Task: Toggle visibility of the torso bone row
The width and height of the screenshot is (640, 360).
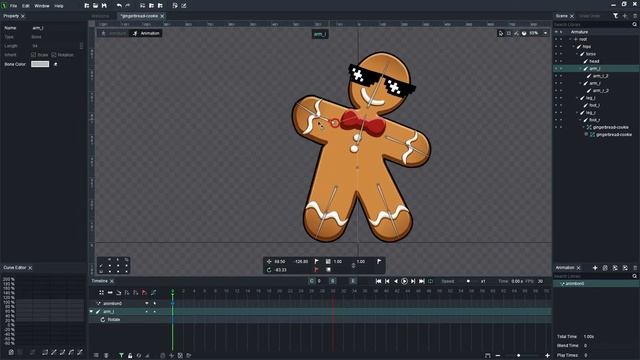Action: (x=556, y=54)
